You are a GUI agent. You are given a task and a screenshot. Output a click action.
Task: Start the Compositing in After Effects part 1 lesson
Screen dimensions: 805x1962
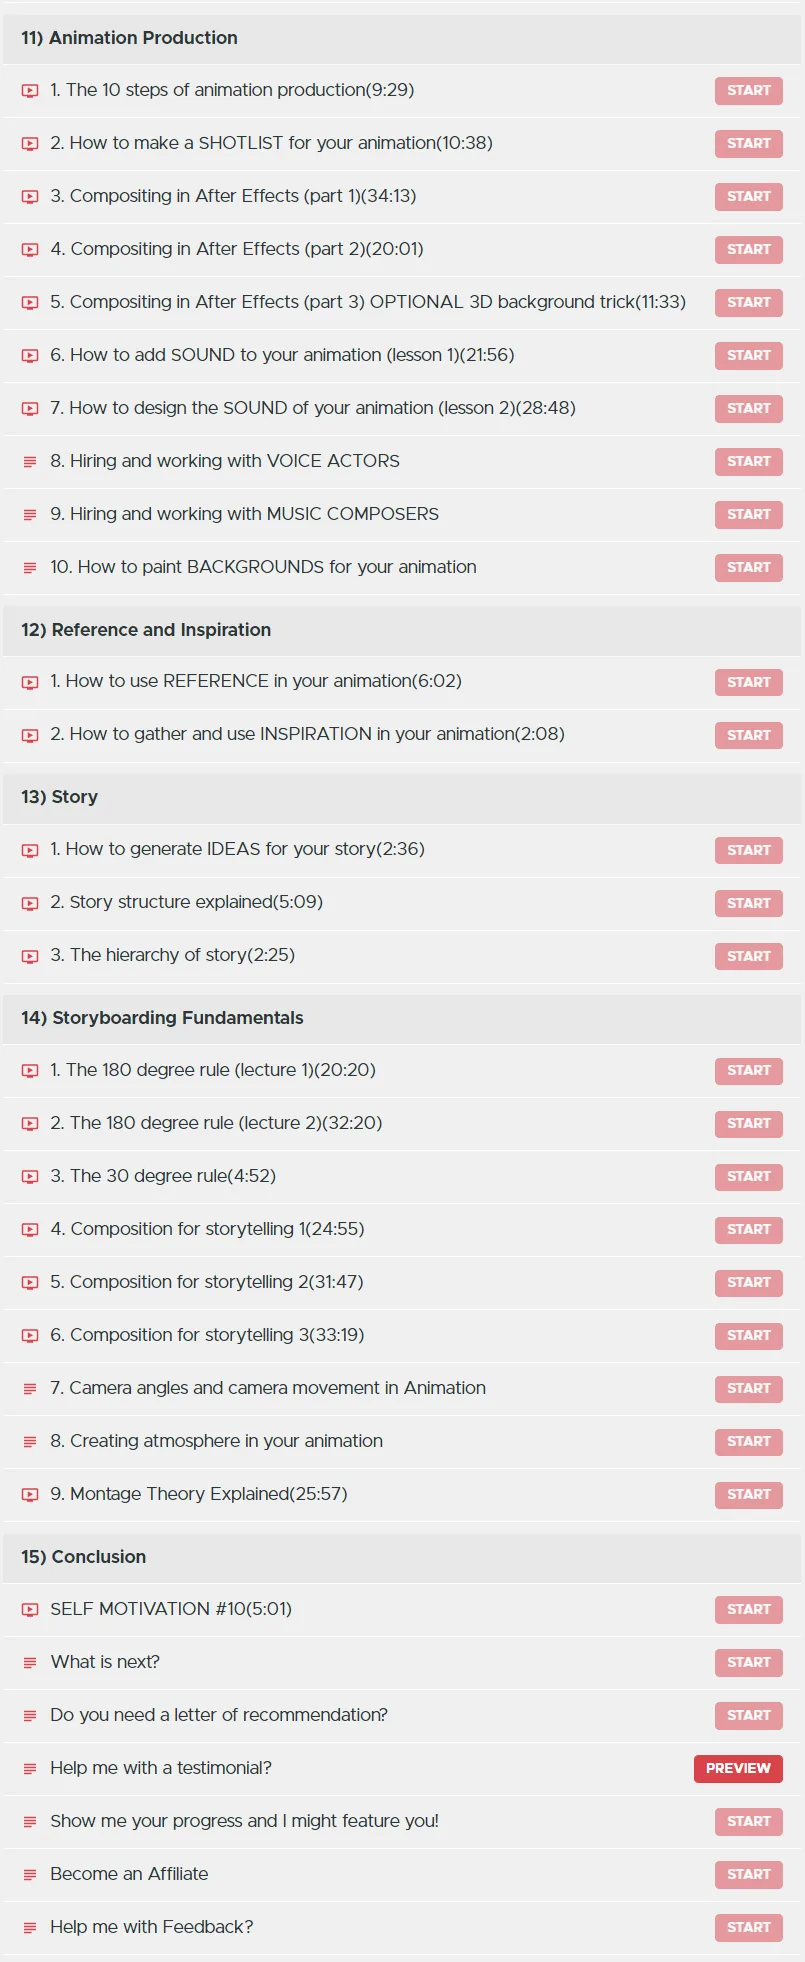[x=748, y=197]
